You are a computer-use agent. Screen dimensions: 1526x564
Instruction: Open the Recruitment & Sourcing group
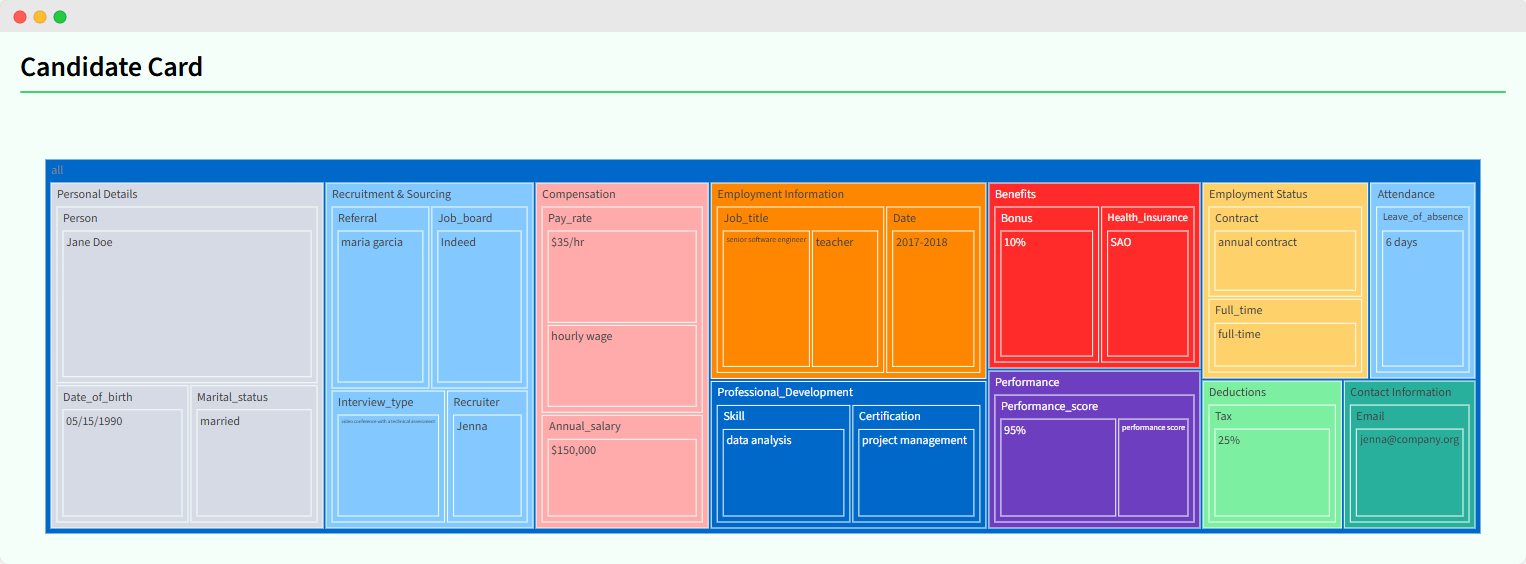pos(391,194)
